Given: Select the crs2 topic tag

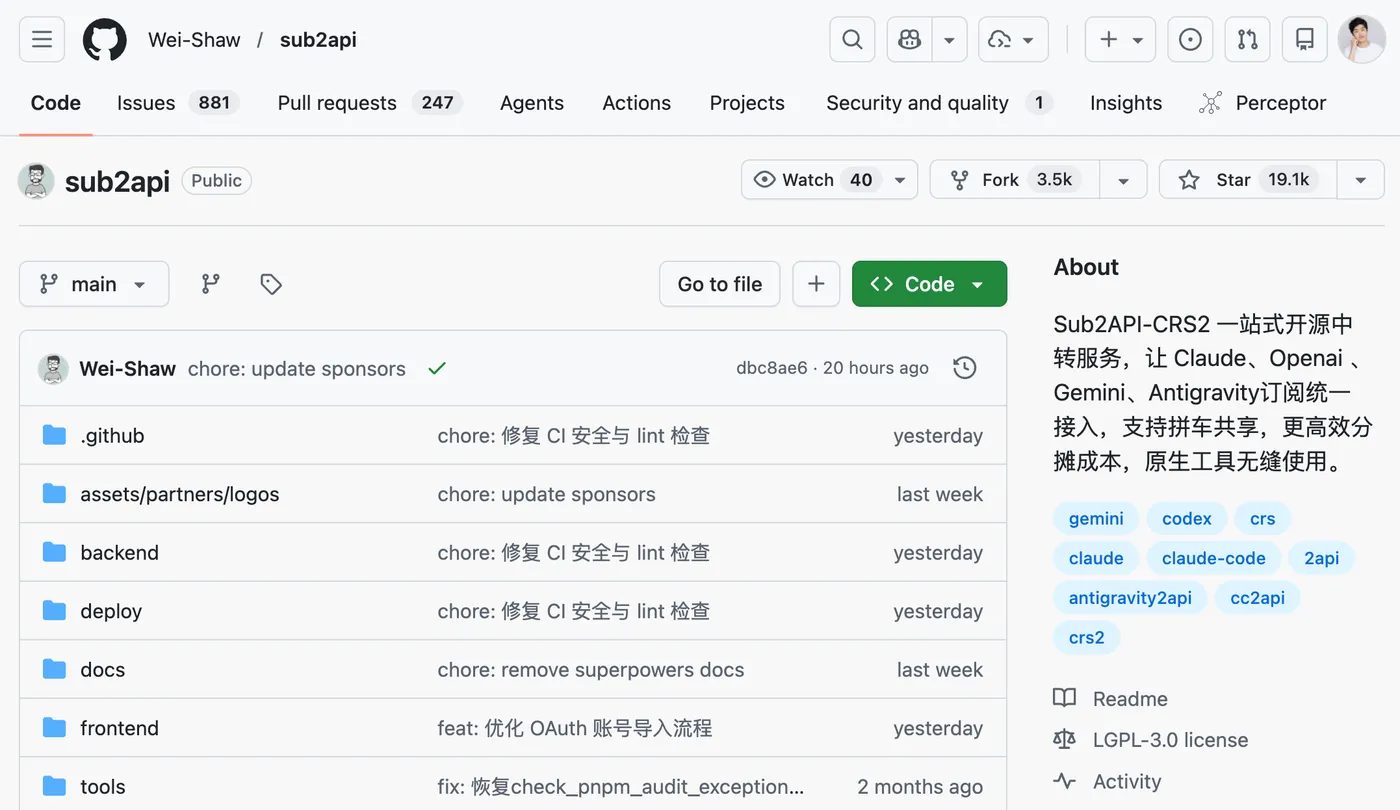Looking at the screenshot, I should (x=1087, y=637).
